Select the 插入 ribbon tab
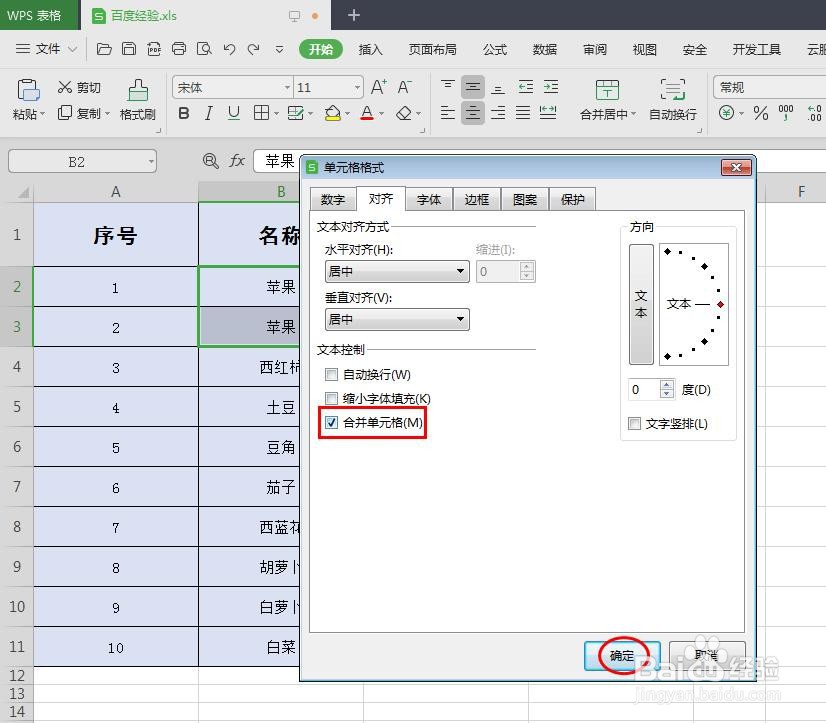Viewport: 826px width, 723px height. point(370,48)
